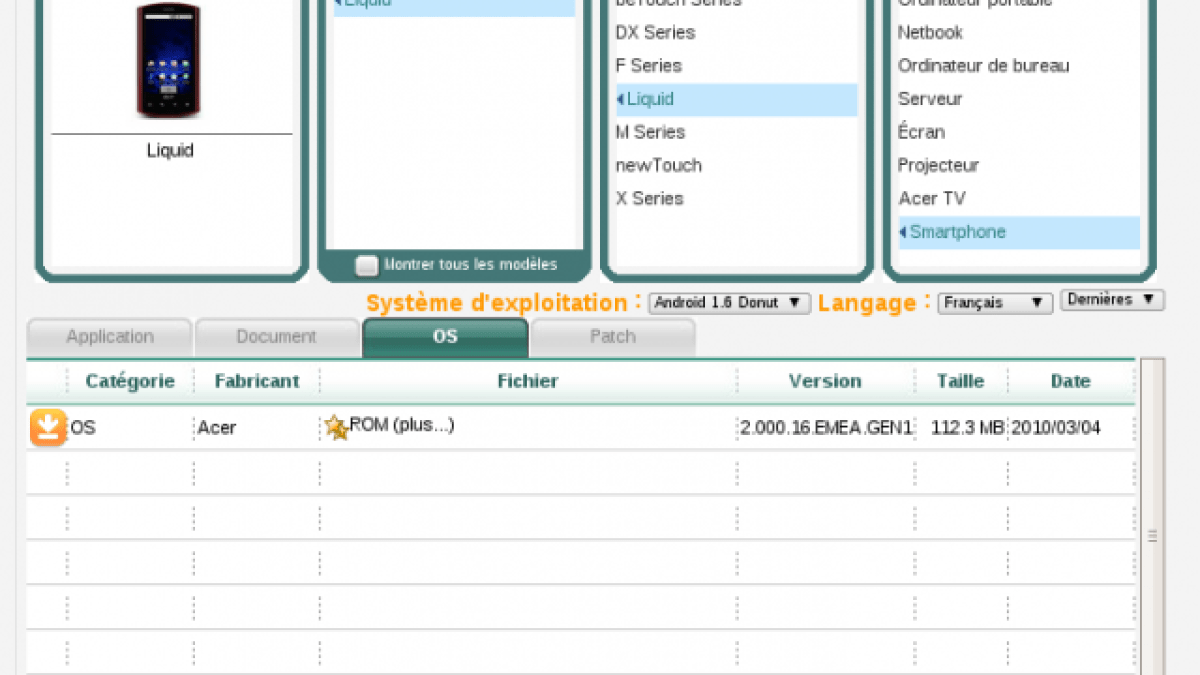The image size is (1200, 675).
Task: Open the Android 1.6 Donut dropdown
Action: point(729,303)
